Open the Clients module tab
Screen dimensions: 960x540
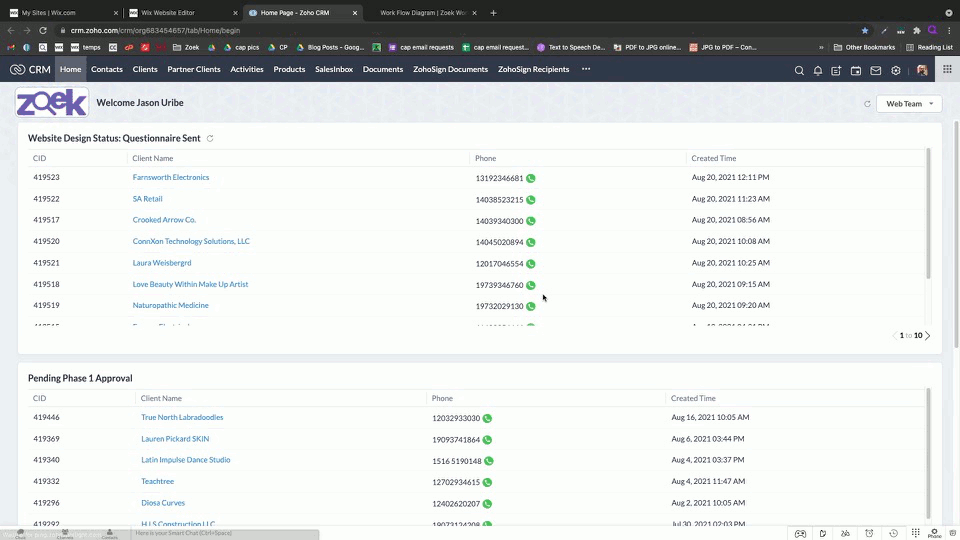click(145, 69)
